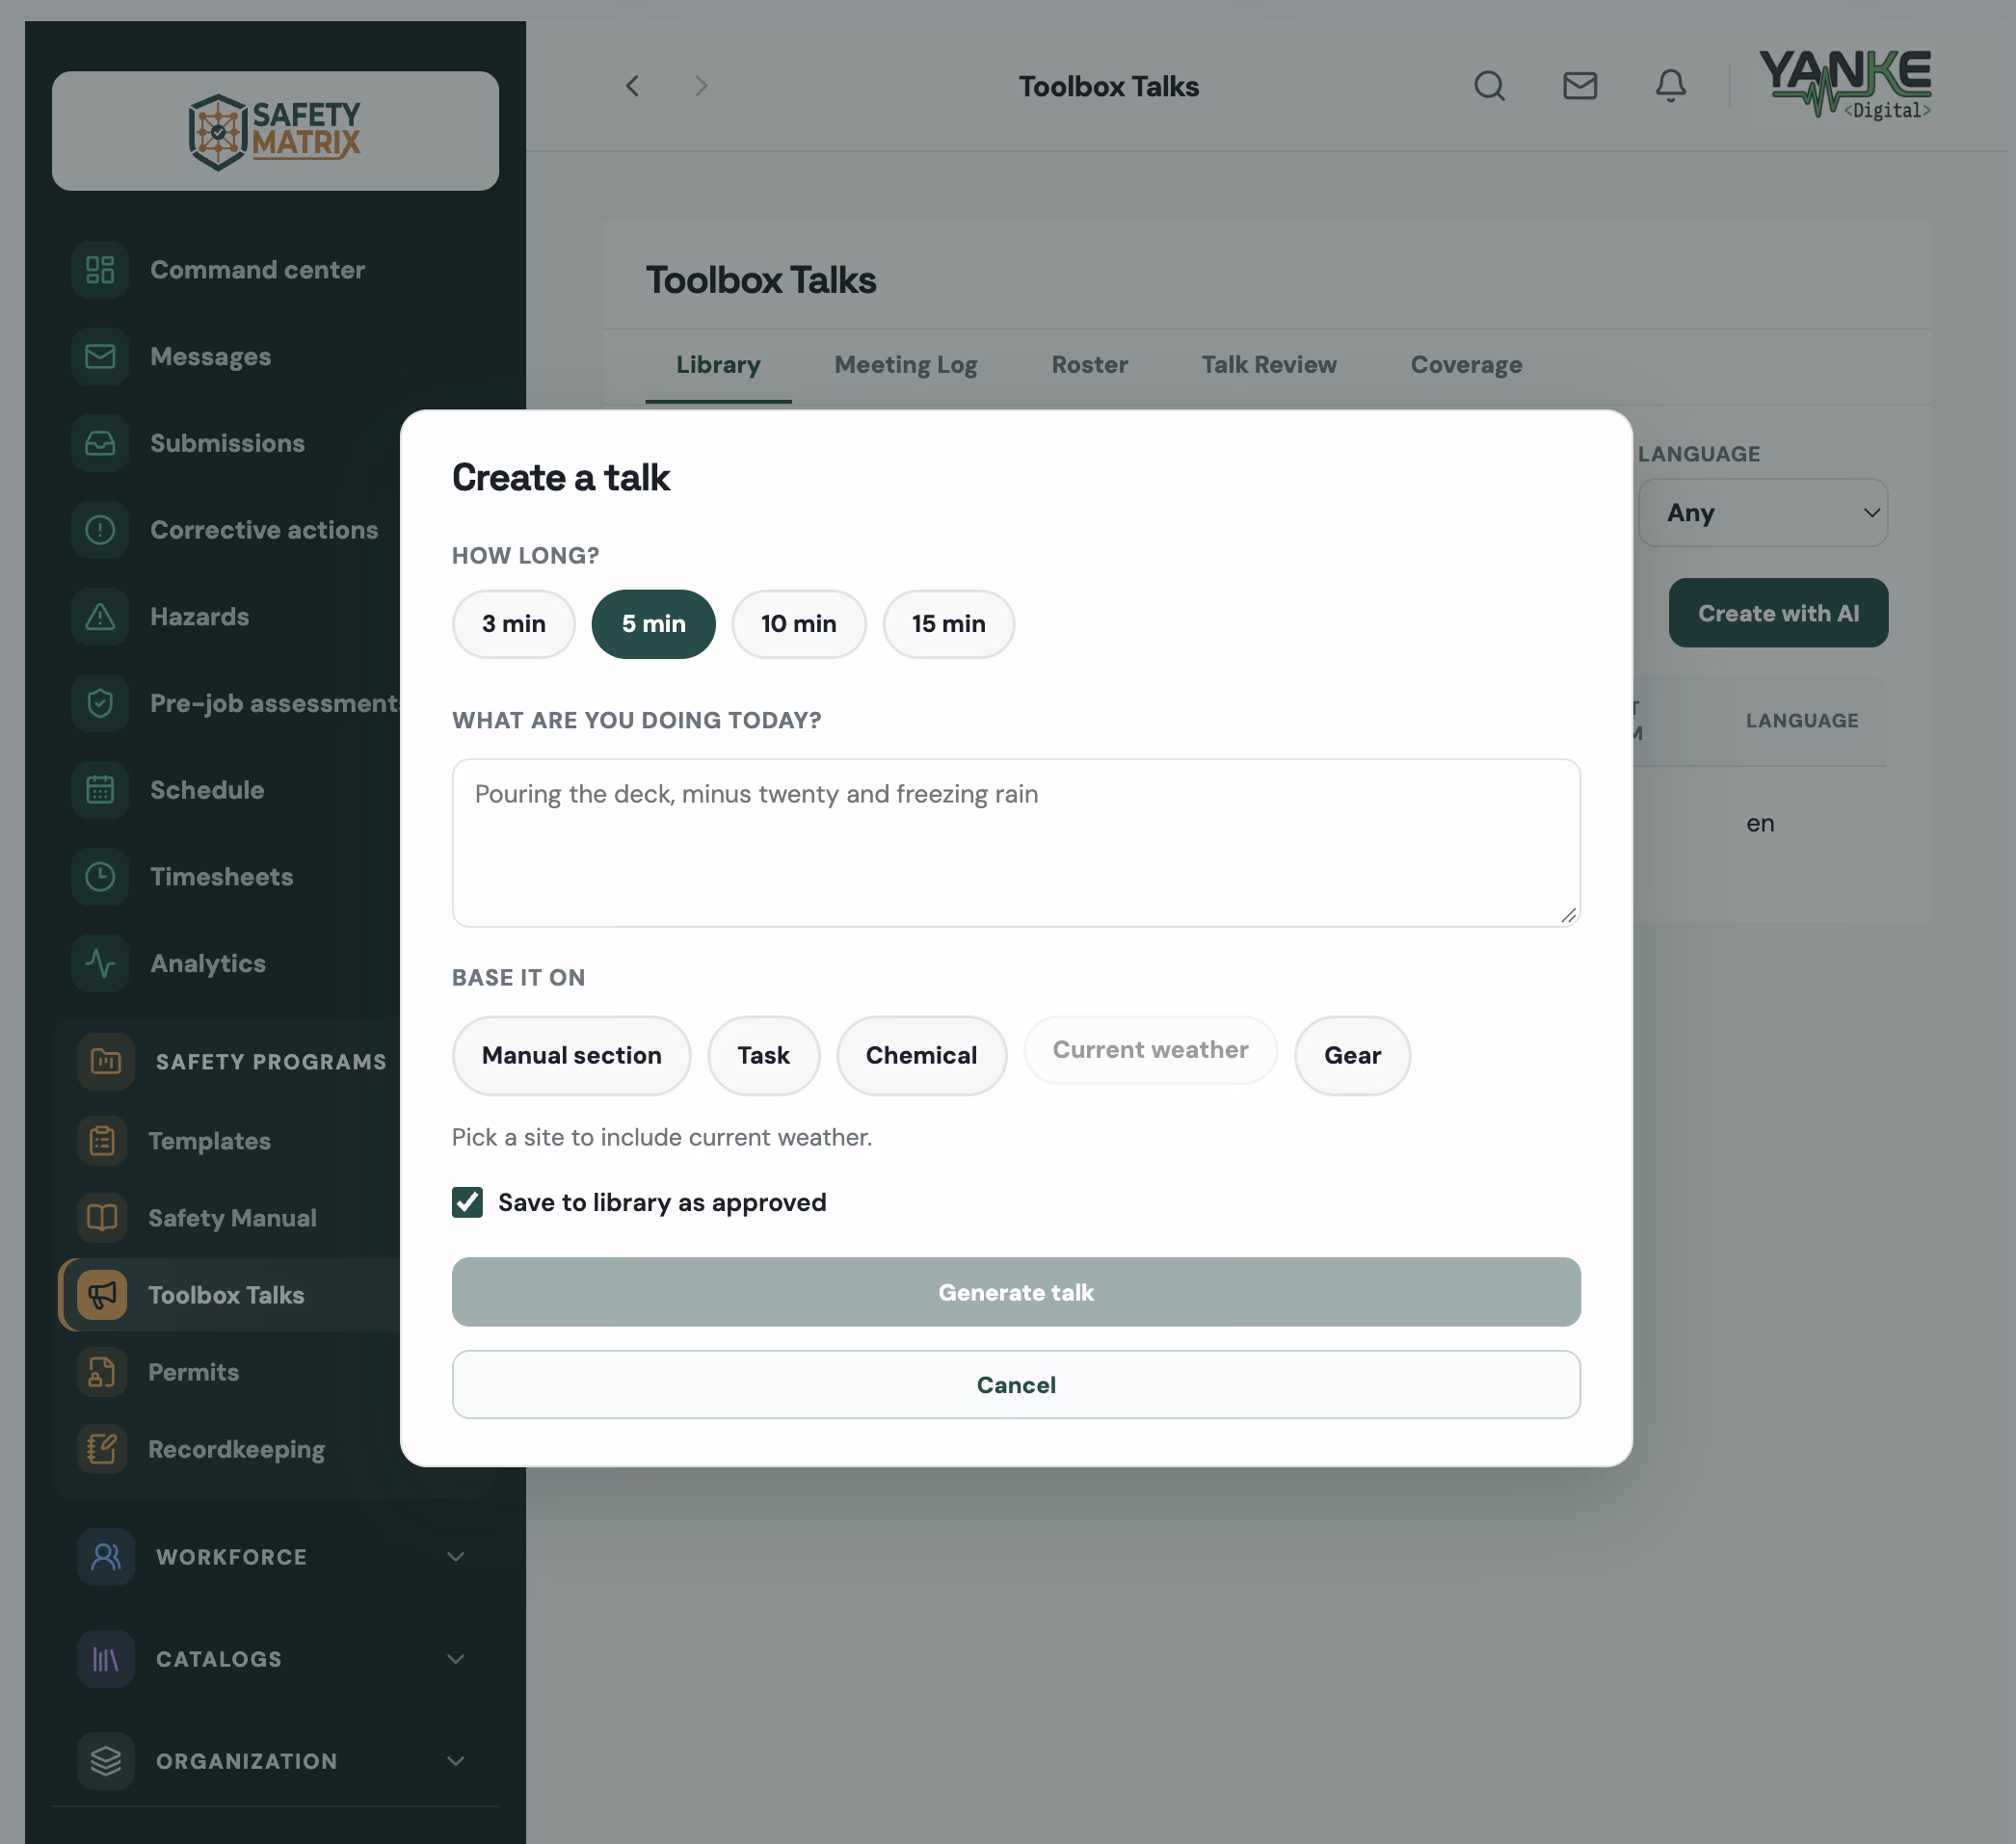
Task: Switch to the Meeting Log tab
Action: point(906,365)
